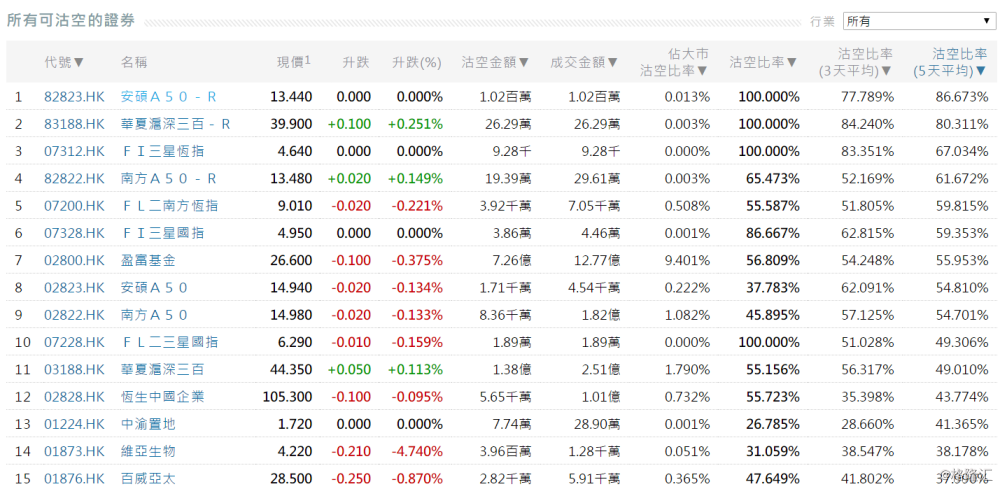Open stock code 82823.HK link
The height and width of the screenshot is (489, 1000).
click(74, 97)
